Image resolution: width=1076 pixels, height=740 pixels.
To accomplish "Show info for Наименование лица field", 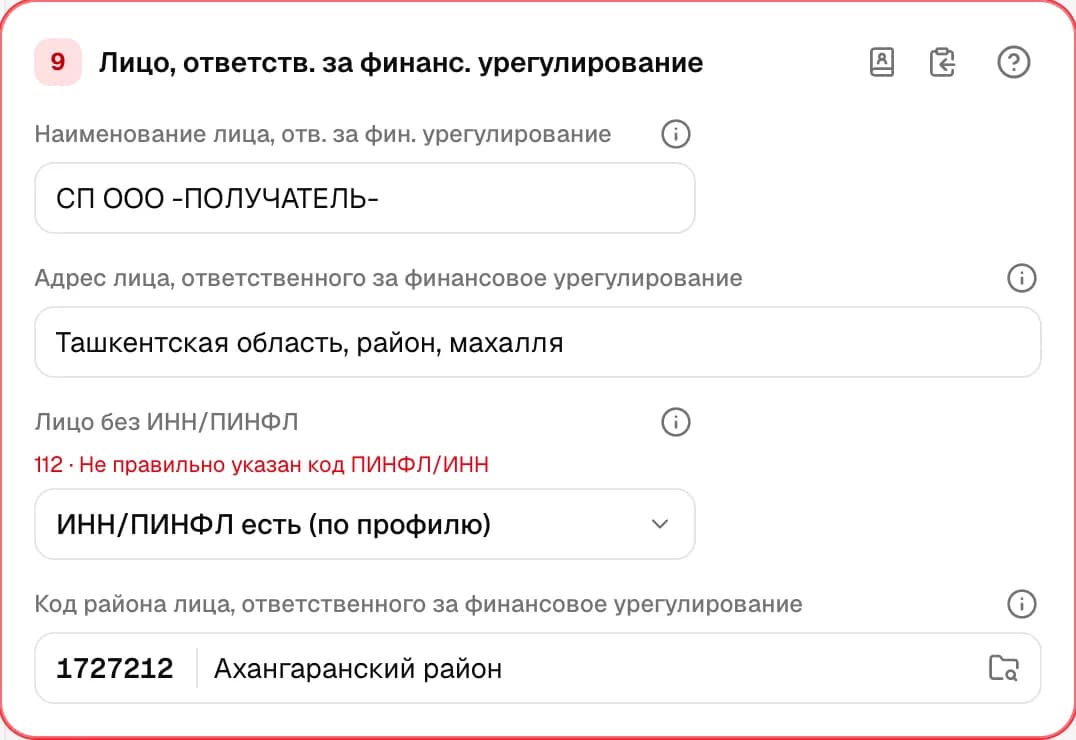I will 676,134.
